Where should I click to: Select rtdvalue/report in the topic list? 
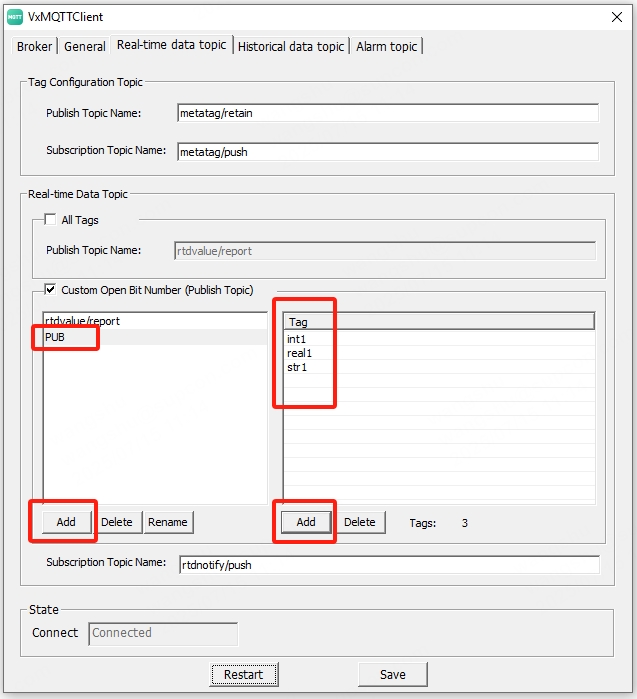tap(155, 321)
